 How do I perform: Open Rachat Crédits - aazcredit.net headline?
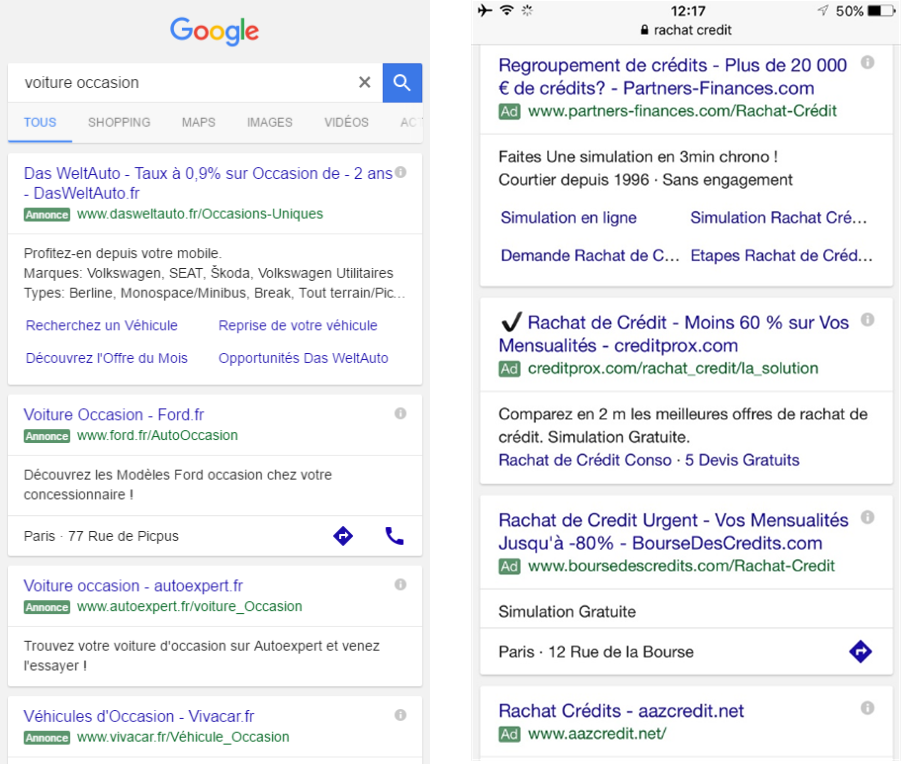point(621,710)
